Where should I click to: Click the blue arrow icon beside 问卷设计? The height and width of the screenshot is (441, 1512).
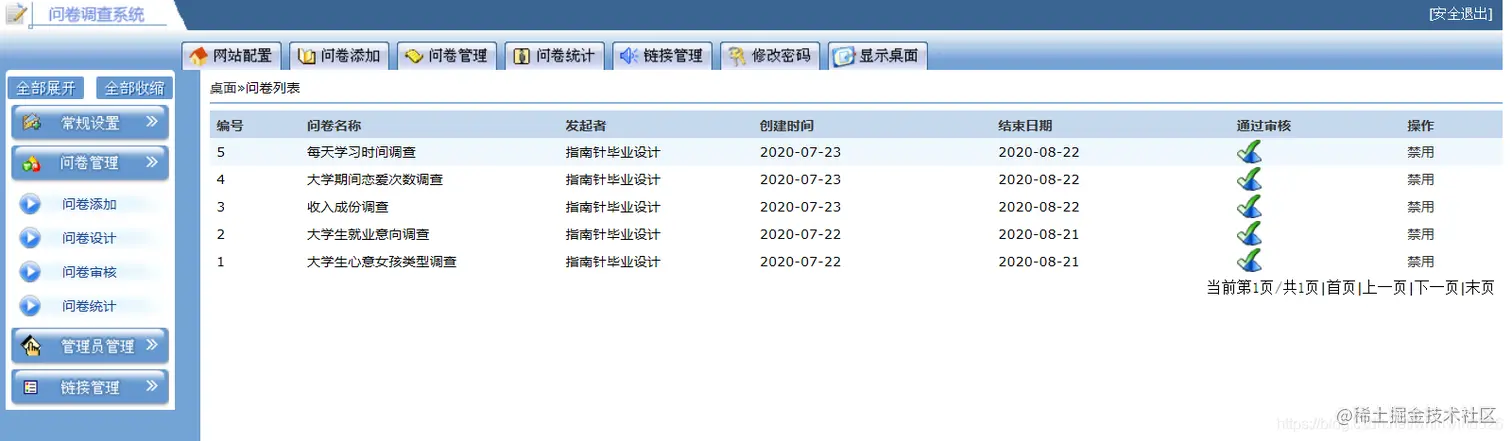[x=30, y=238]
